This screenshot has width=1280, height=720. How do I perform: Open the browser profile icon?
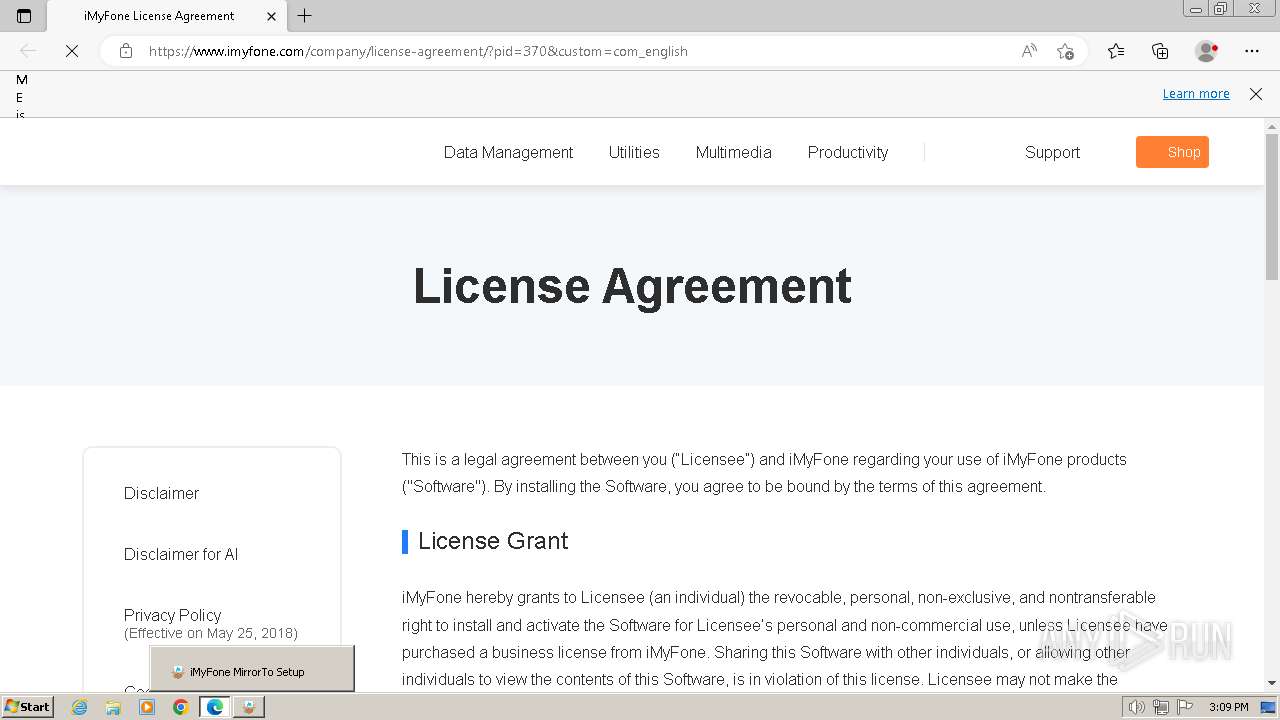click(1206, 51)
